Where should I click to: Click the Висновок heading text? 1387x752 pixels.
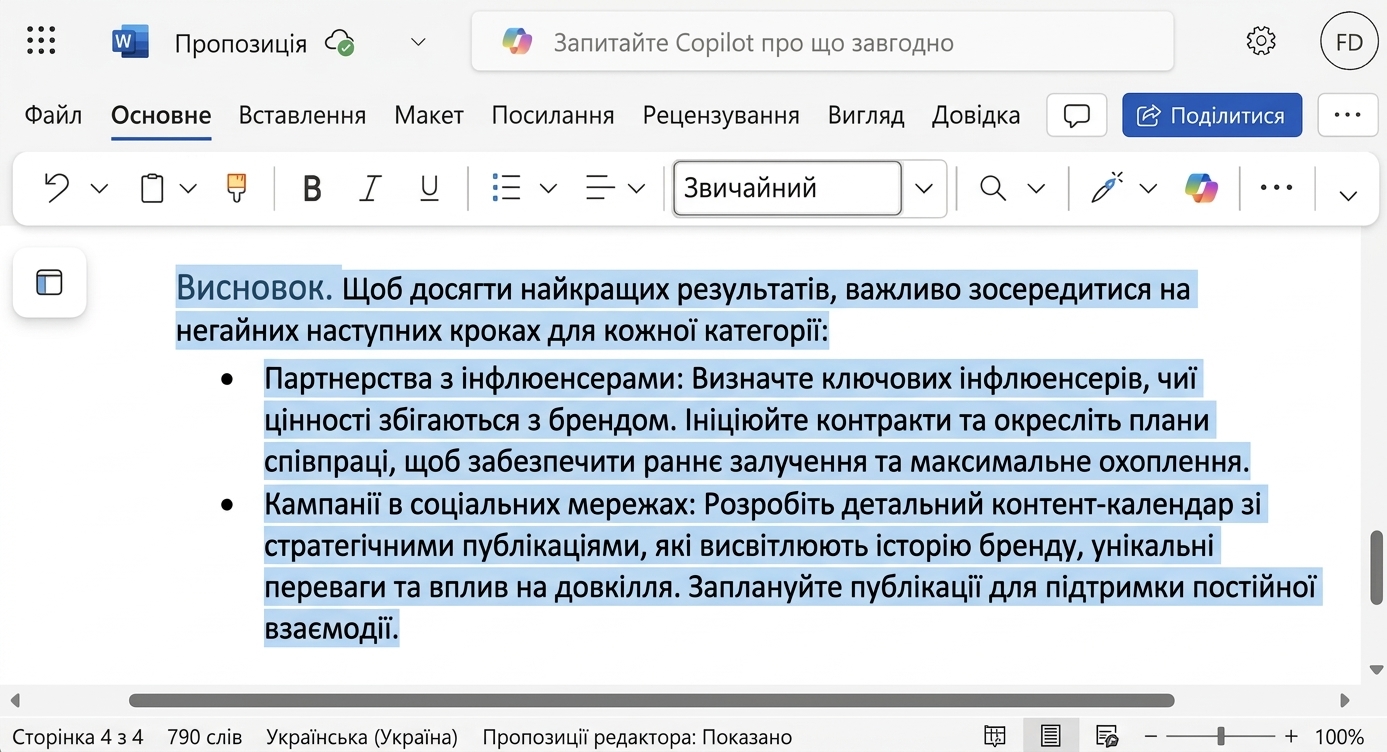click(254, 289)
